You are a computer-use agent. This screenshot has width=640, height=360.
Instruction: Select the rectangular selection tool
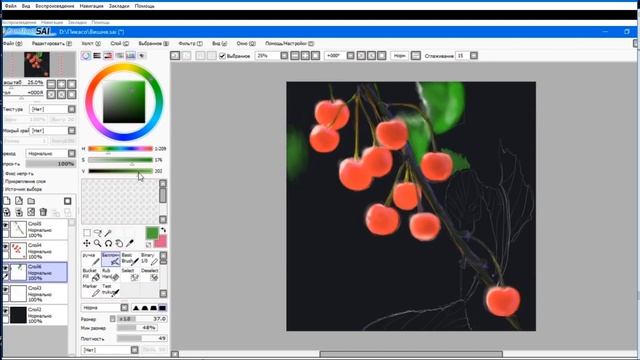click(x=87, y=233)
